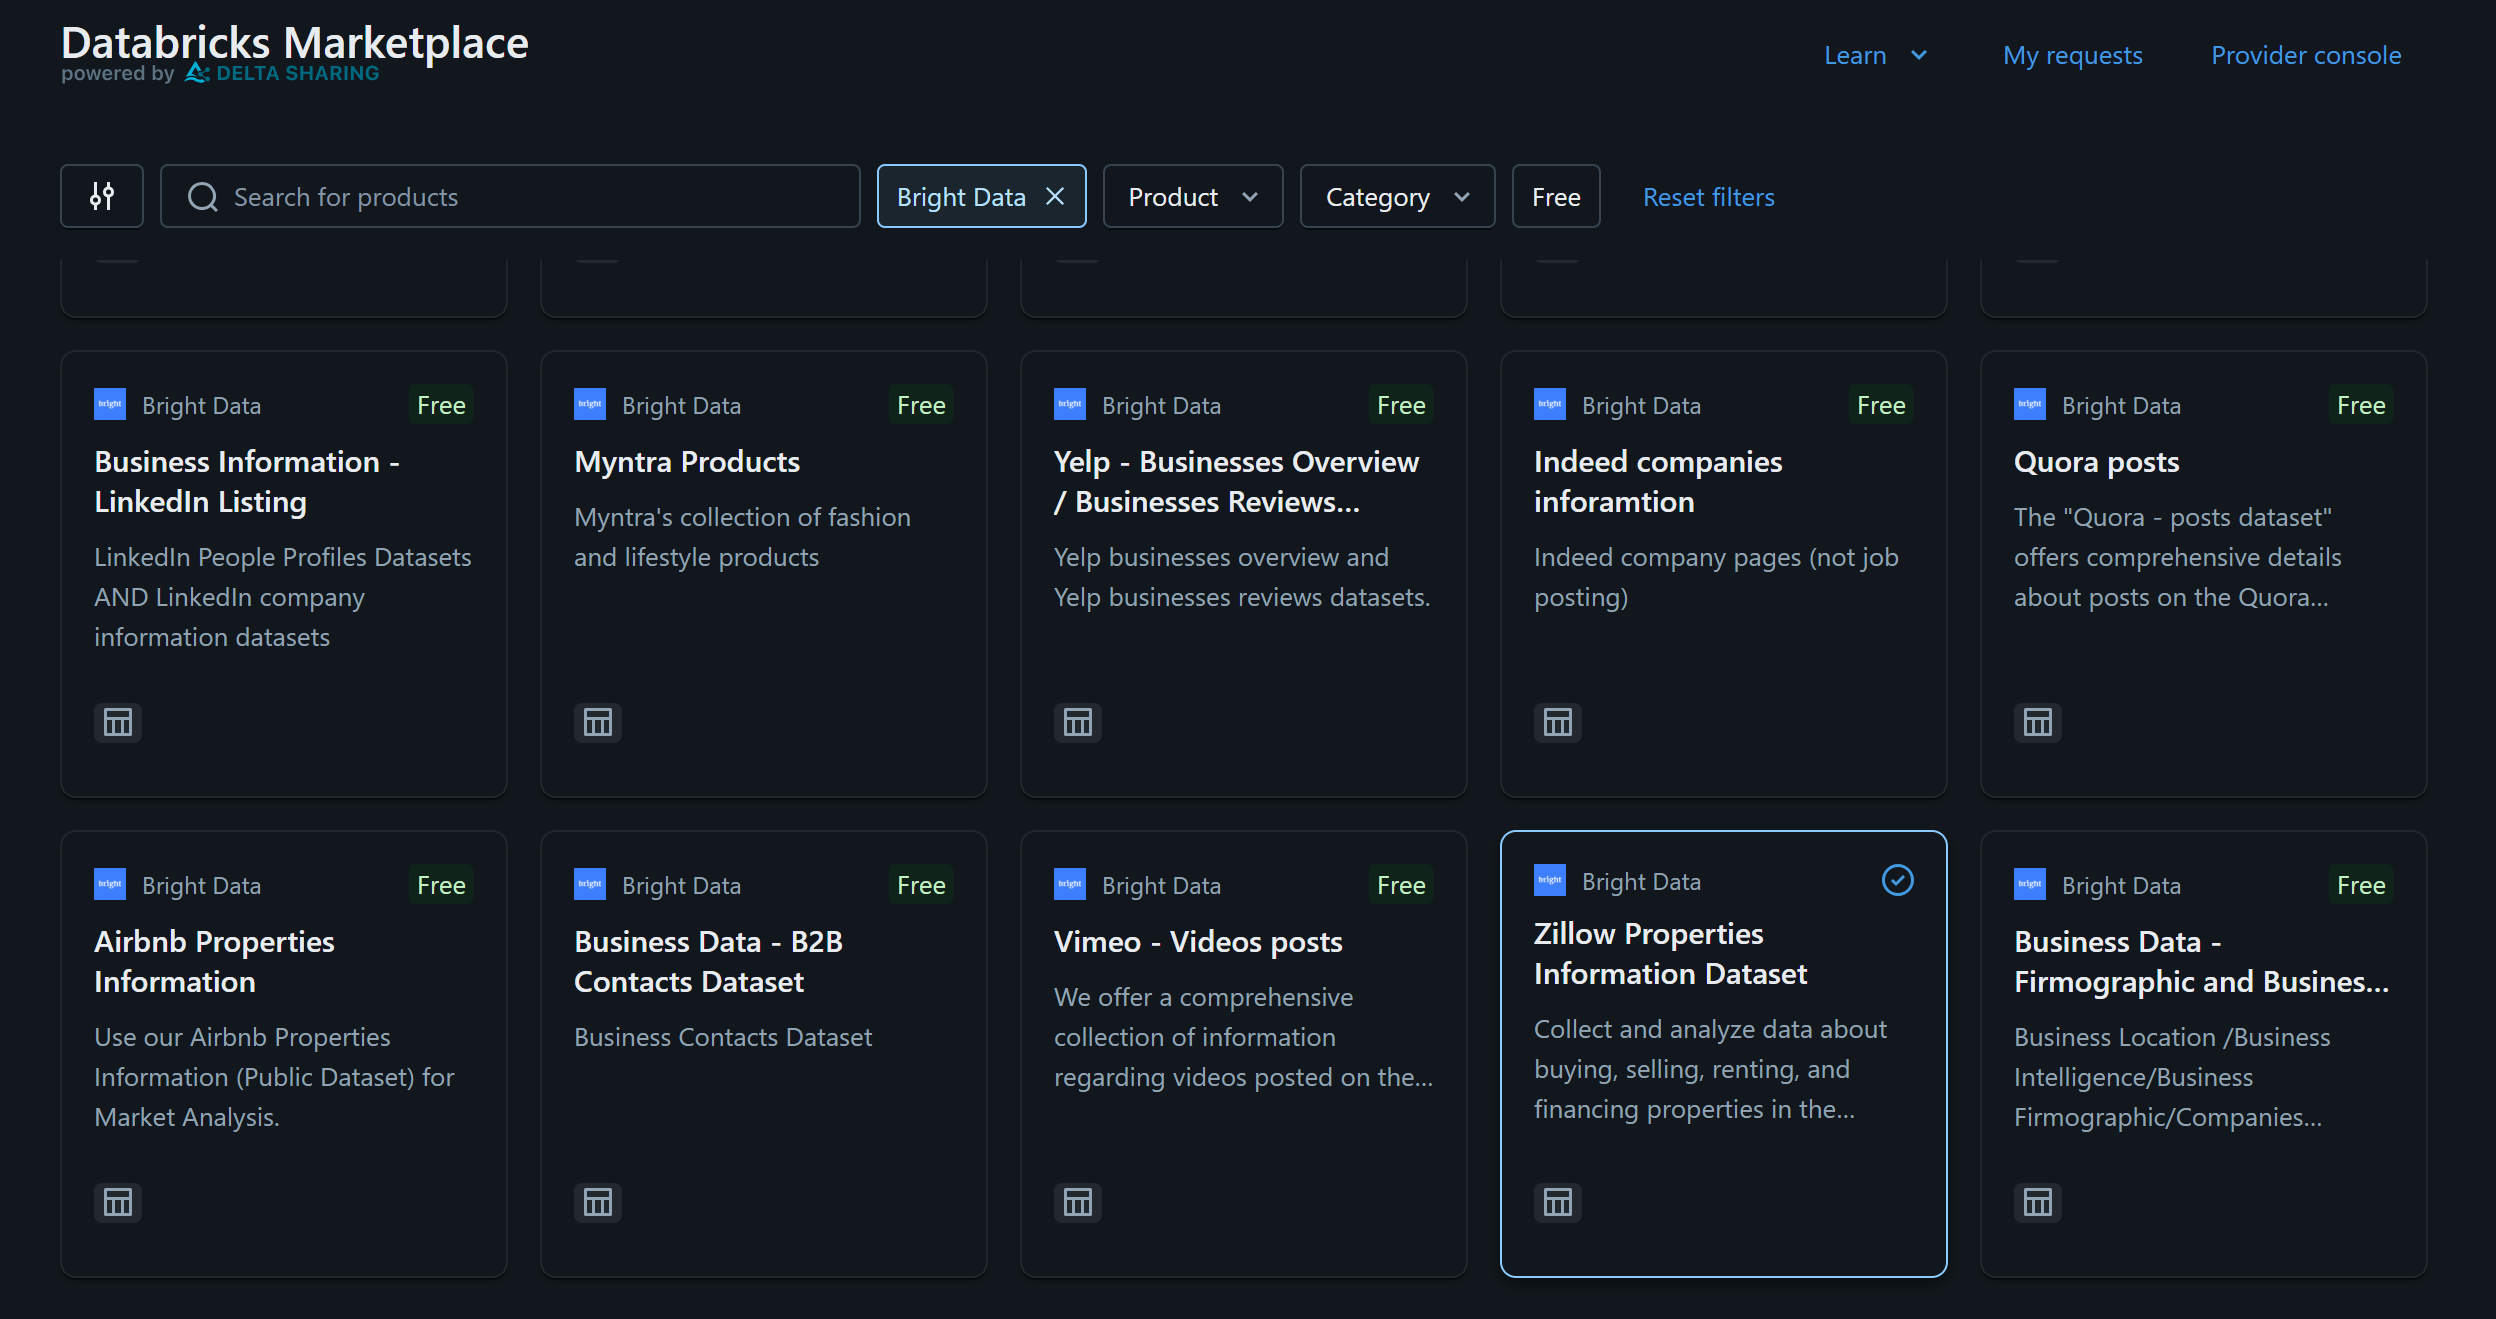Open the Provider console
This screenshot has height=1319, width=2496.
[x=2306, y=55]
